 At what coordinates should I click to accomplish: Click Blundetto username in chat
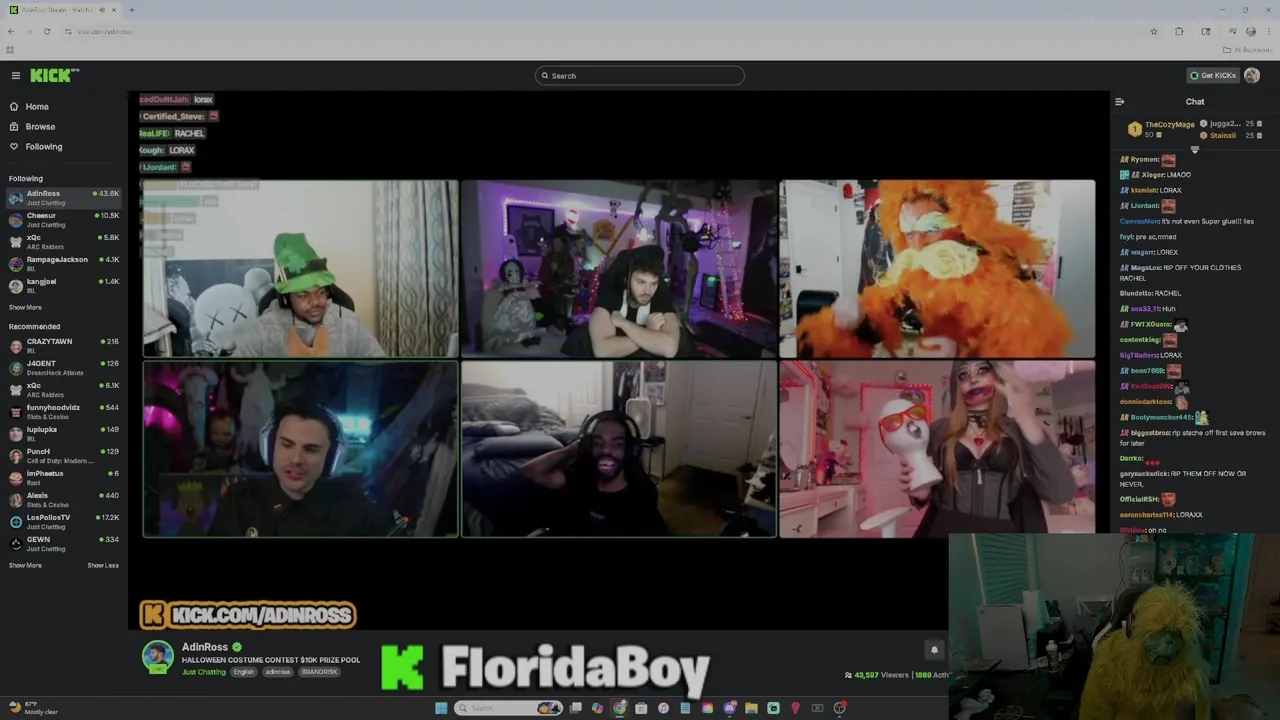1136,293
